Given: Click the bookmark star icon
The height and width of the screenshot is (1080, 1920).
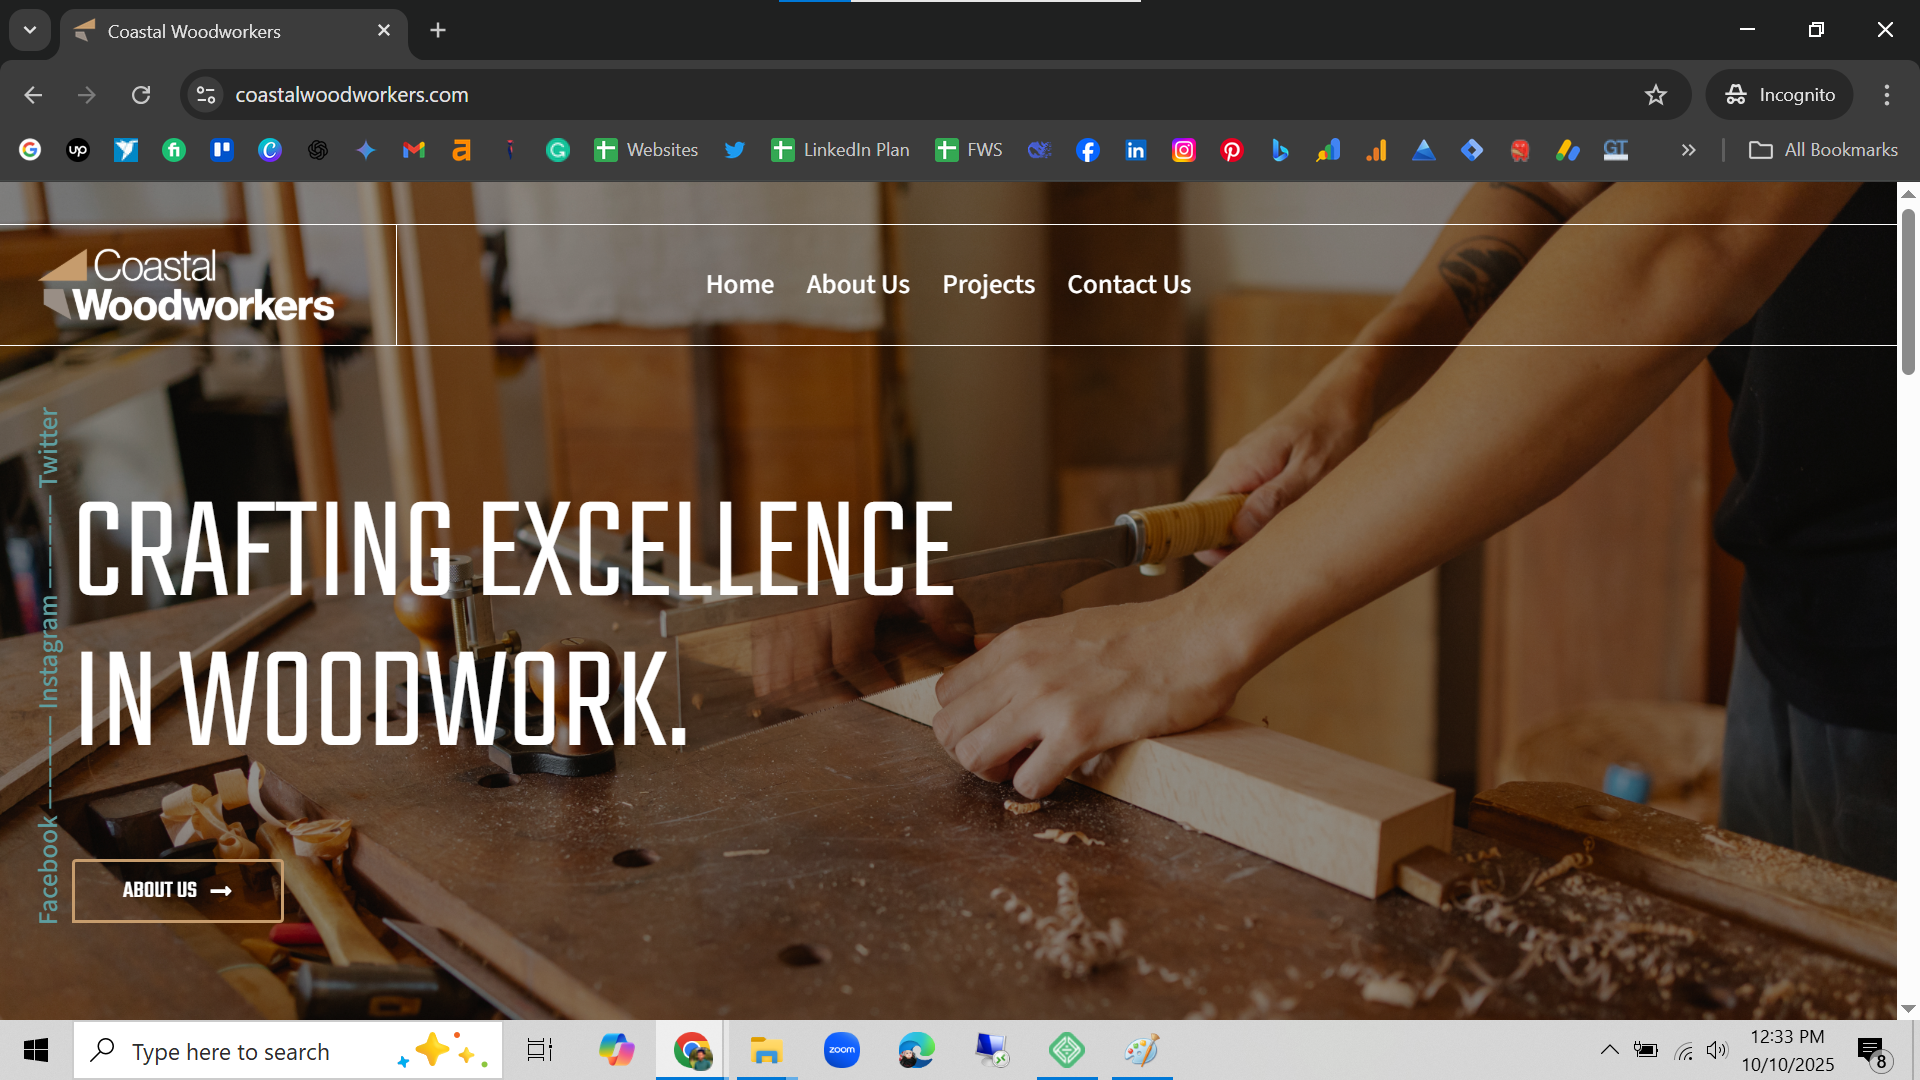Looking at the screenshot, I should pyautogui.click(x=1656, y=95).
